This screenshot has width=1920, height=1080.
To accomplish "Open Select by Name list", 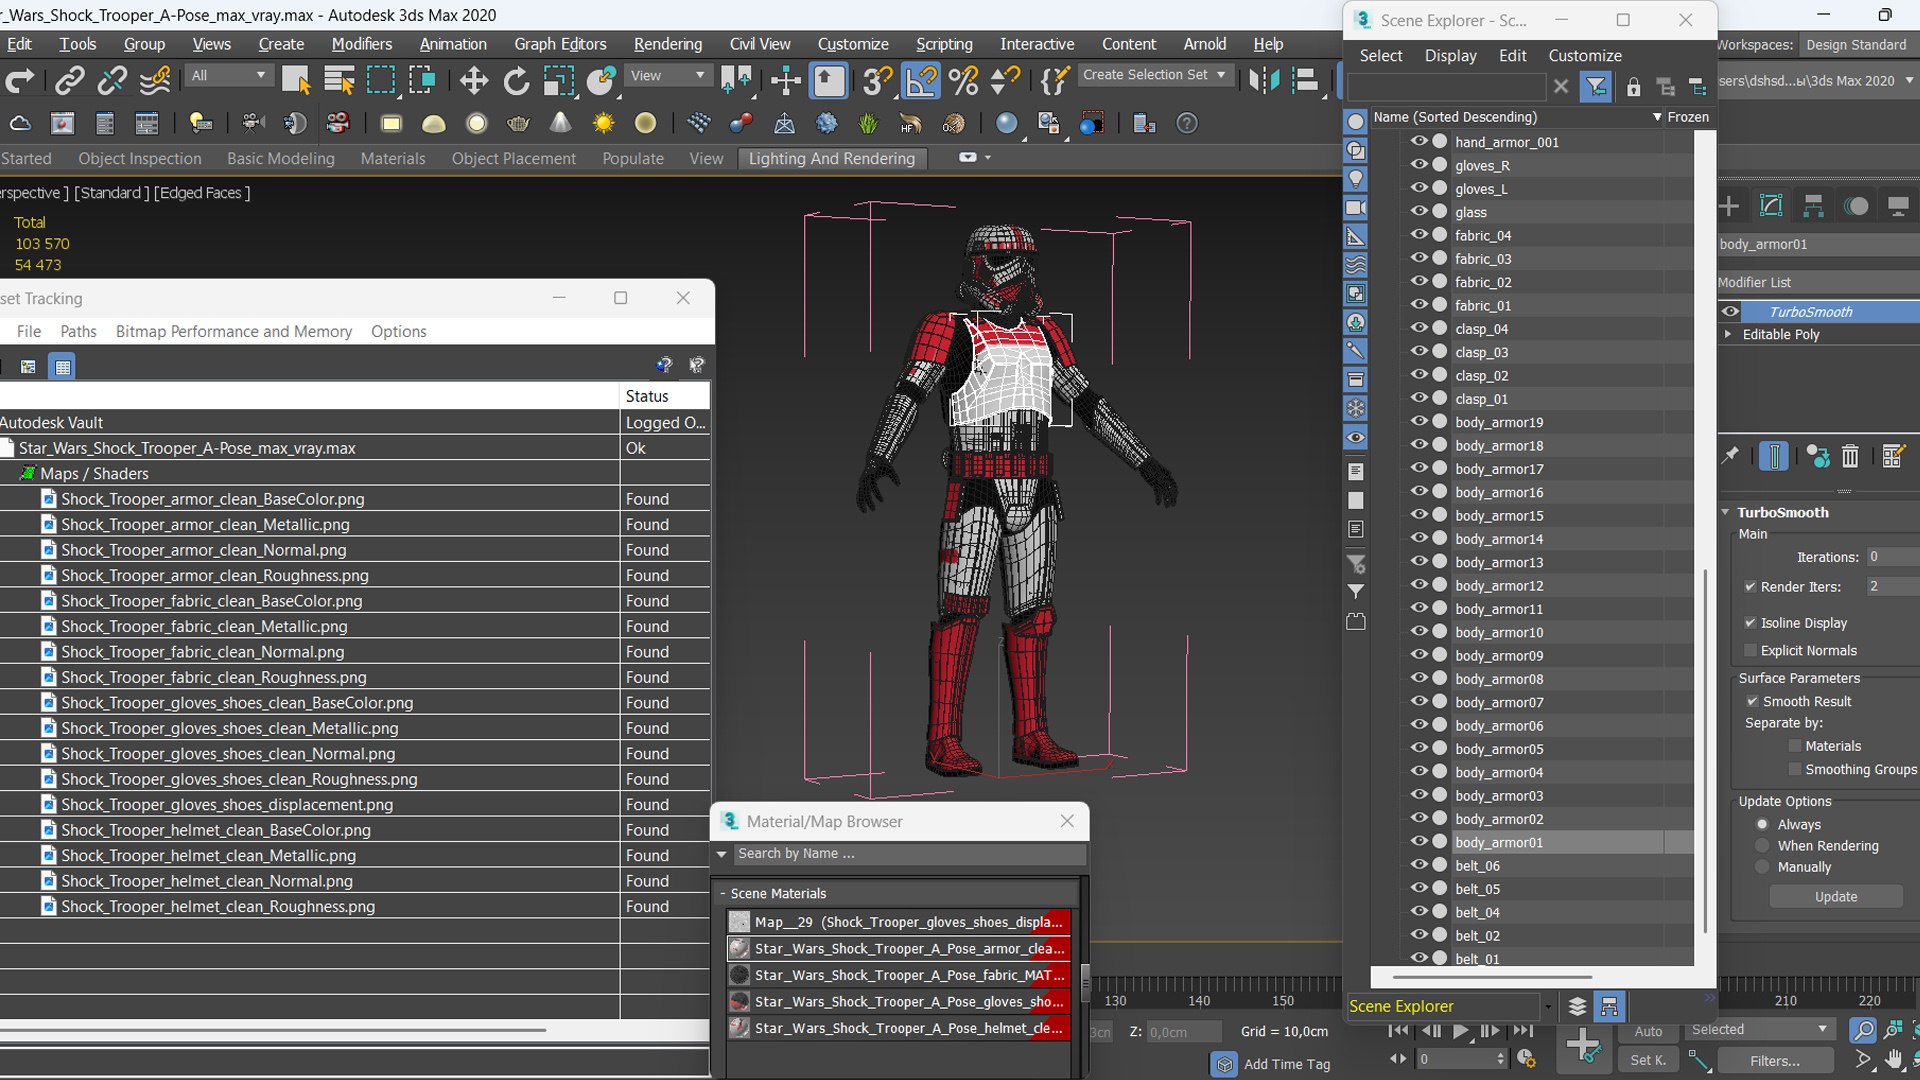I will 339,81.
